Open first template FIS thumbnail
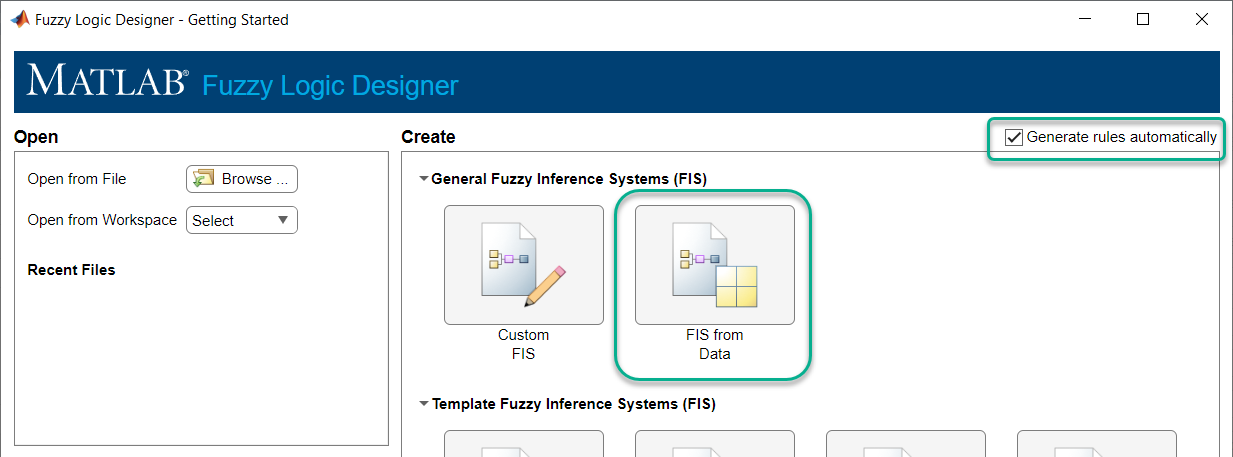1233x457 pixels. [x=523, y=444]
